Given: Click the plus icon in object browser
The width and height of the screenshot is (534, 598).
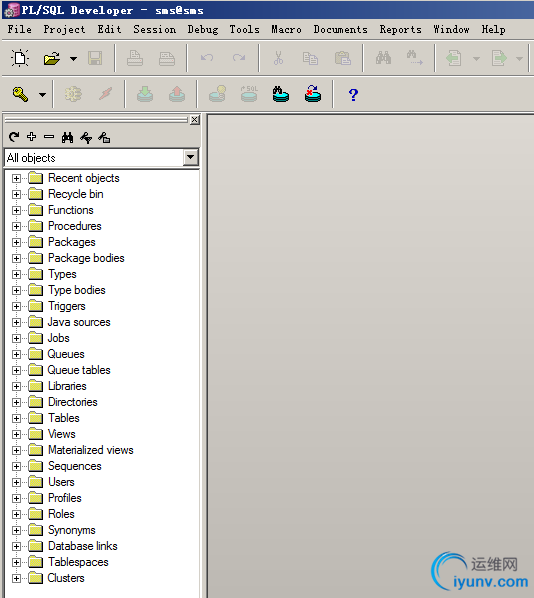Looking at the screenshot, I should [32, 136].
